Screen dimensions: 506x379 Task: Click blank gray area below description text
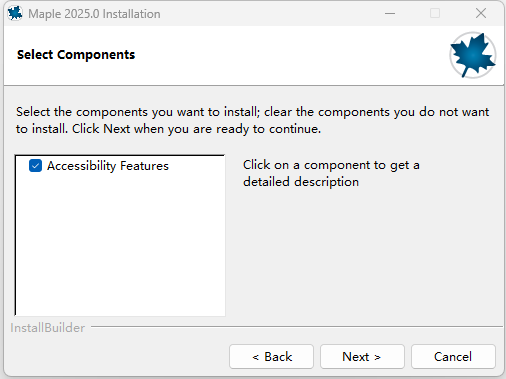(x=367, y=253)
